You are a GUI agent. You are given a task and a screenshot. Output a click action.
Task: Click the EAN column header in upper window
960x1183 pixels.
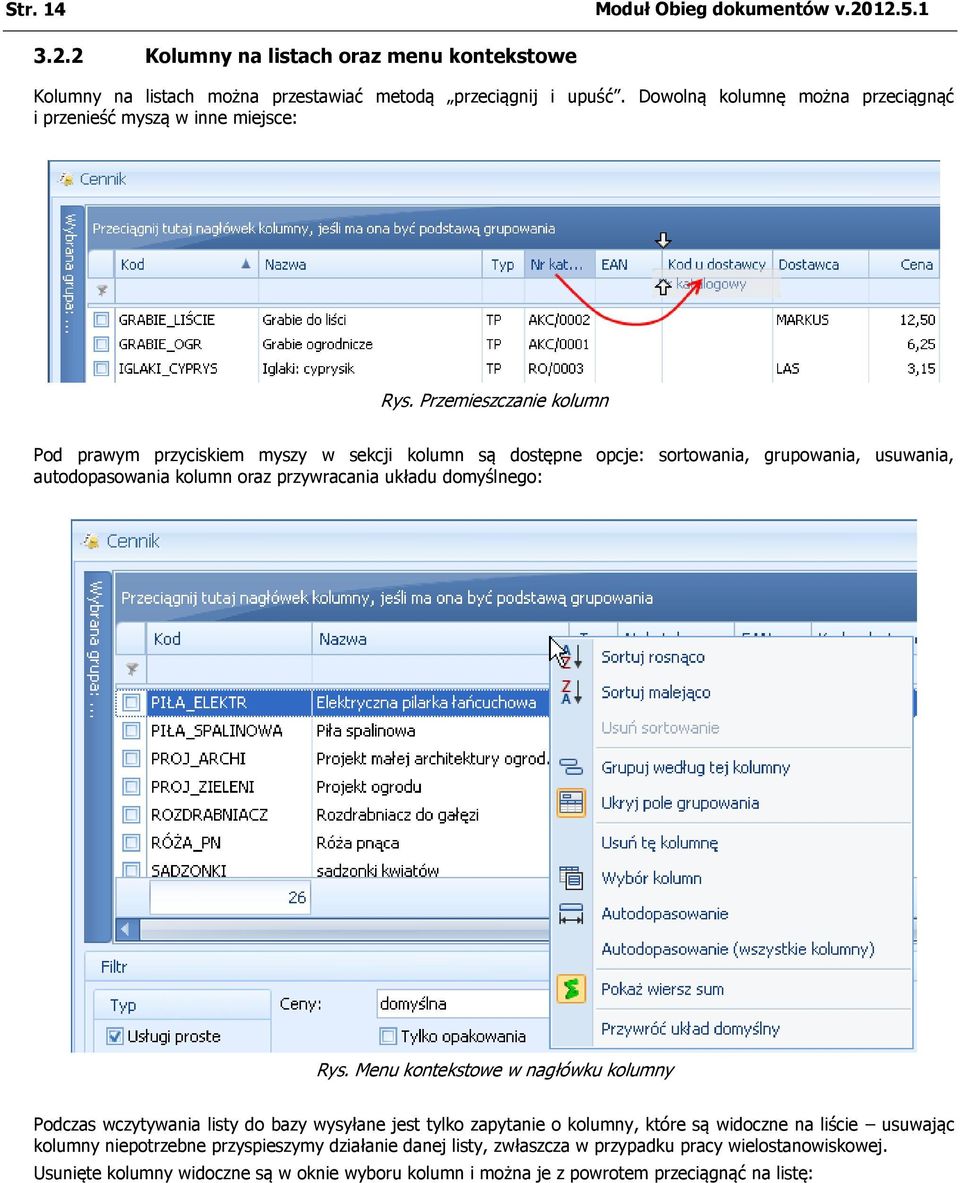tap(628, 264)
